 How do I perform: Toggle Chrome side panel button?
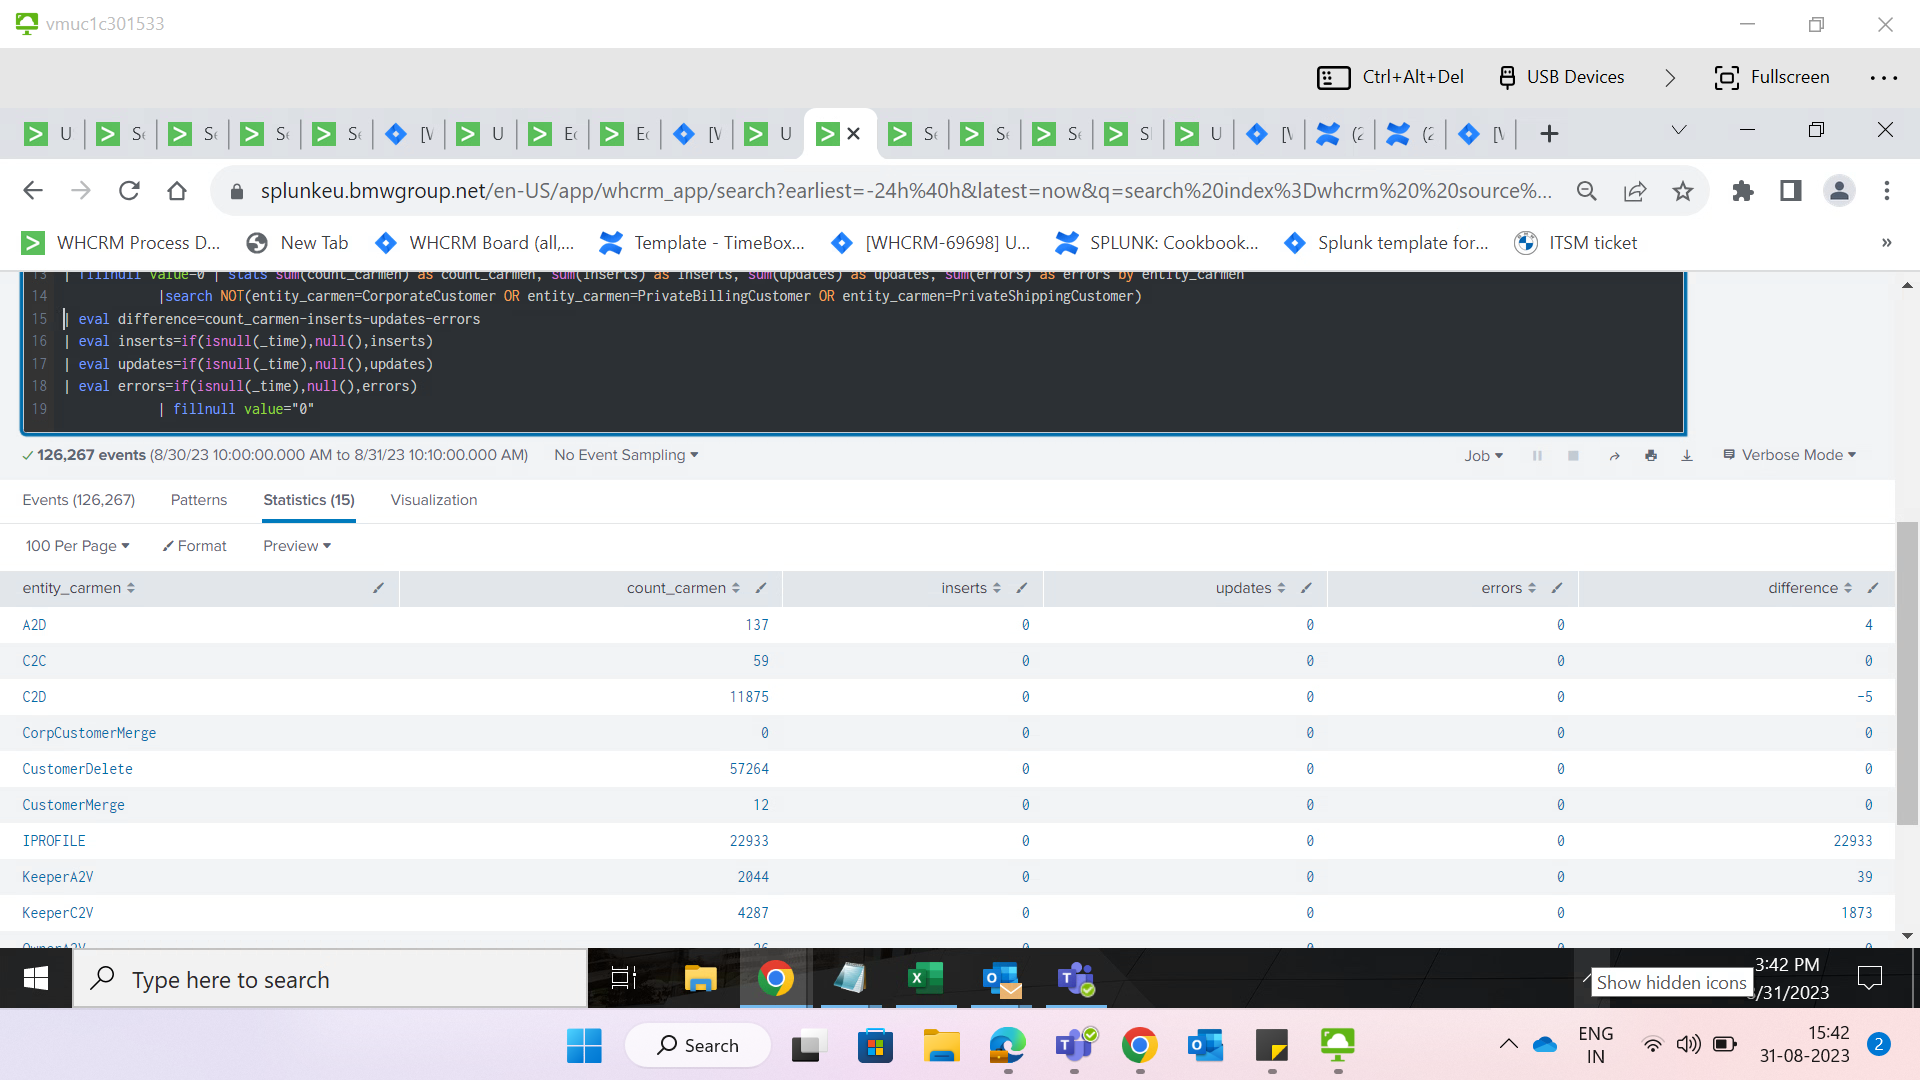coord(1790,191)
